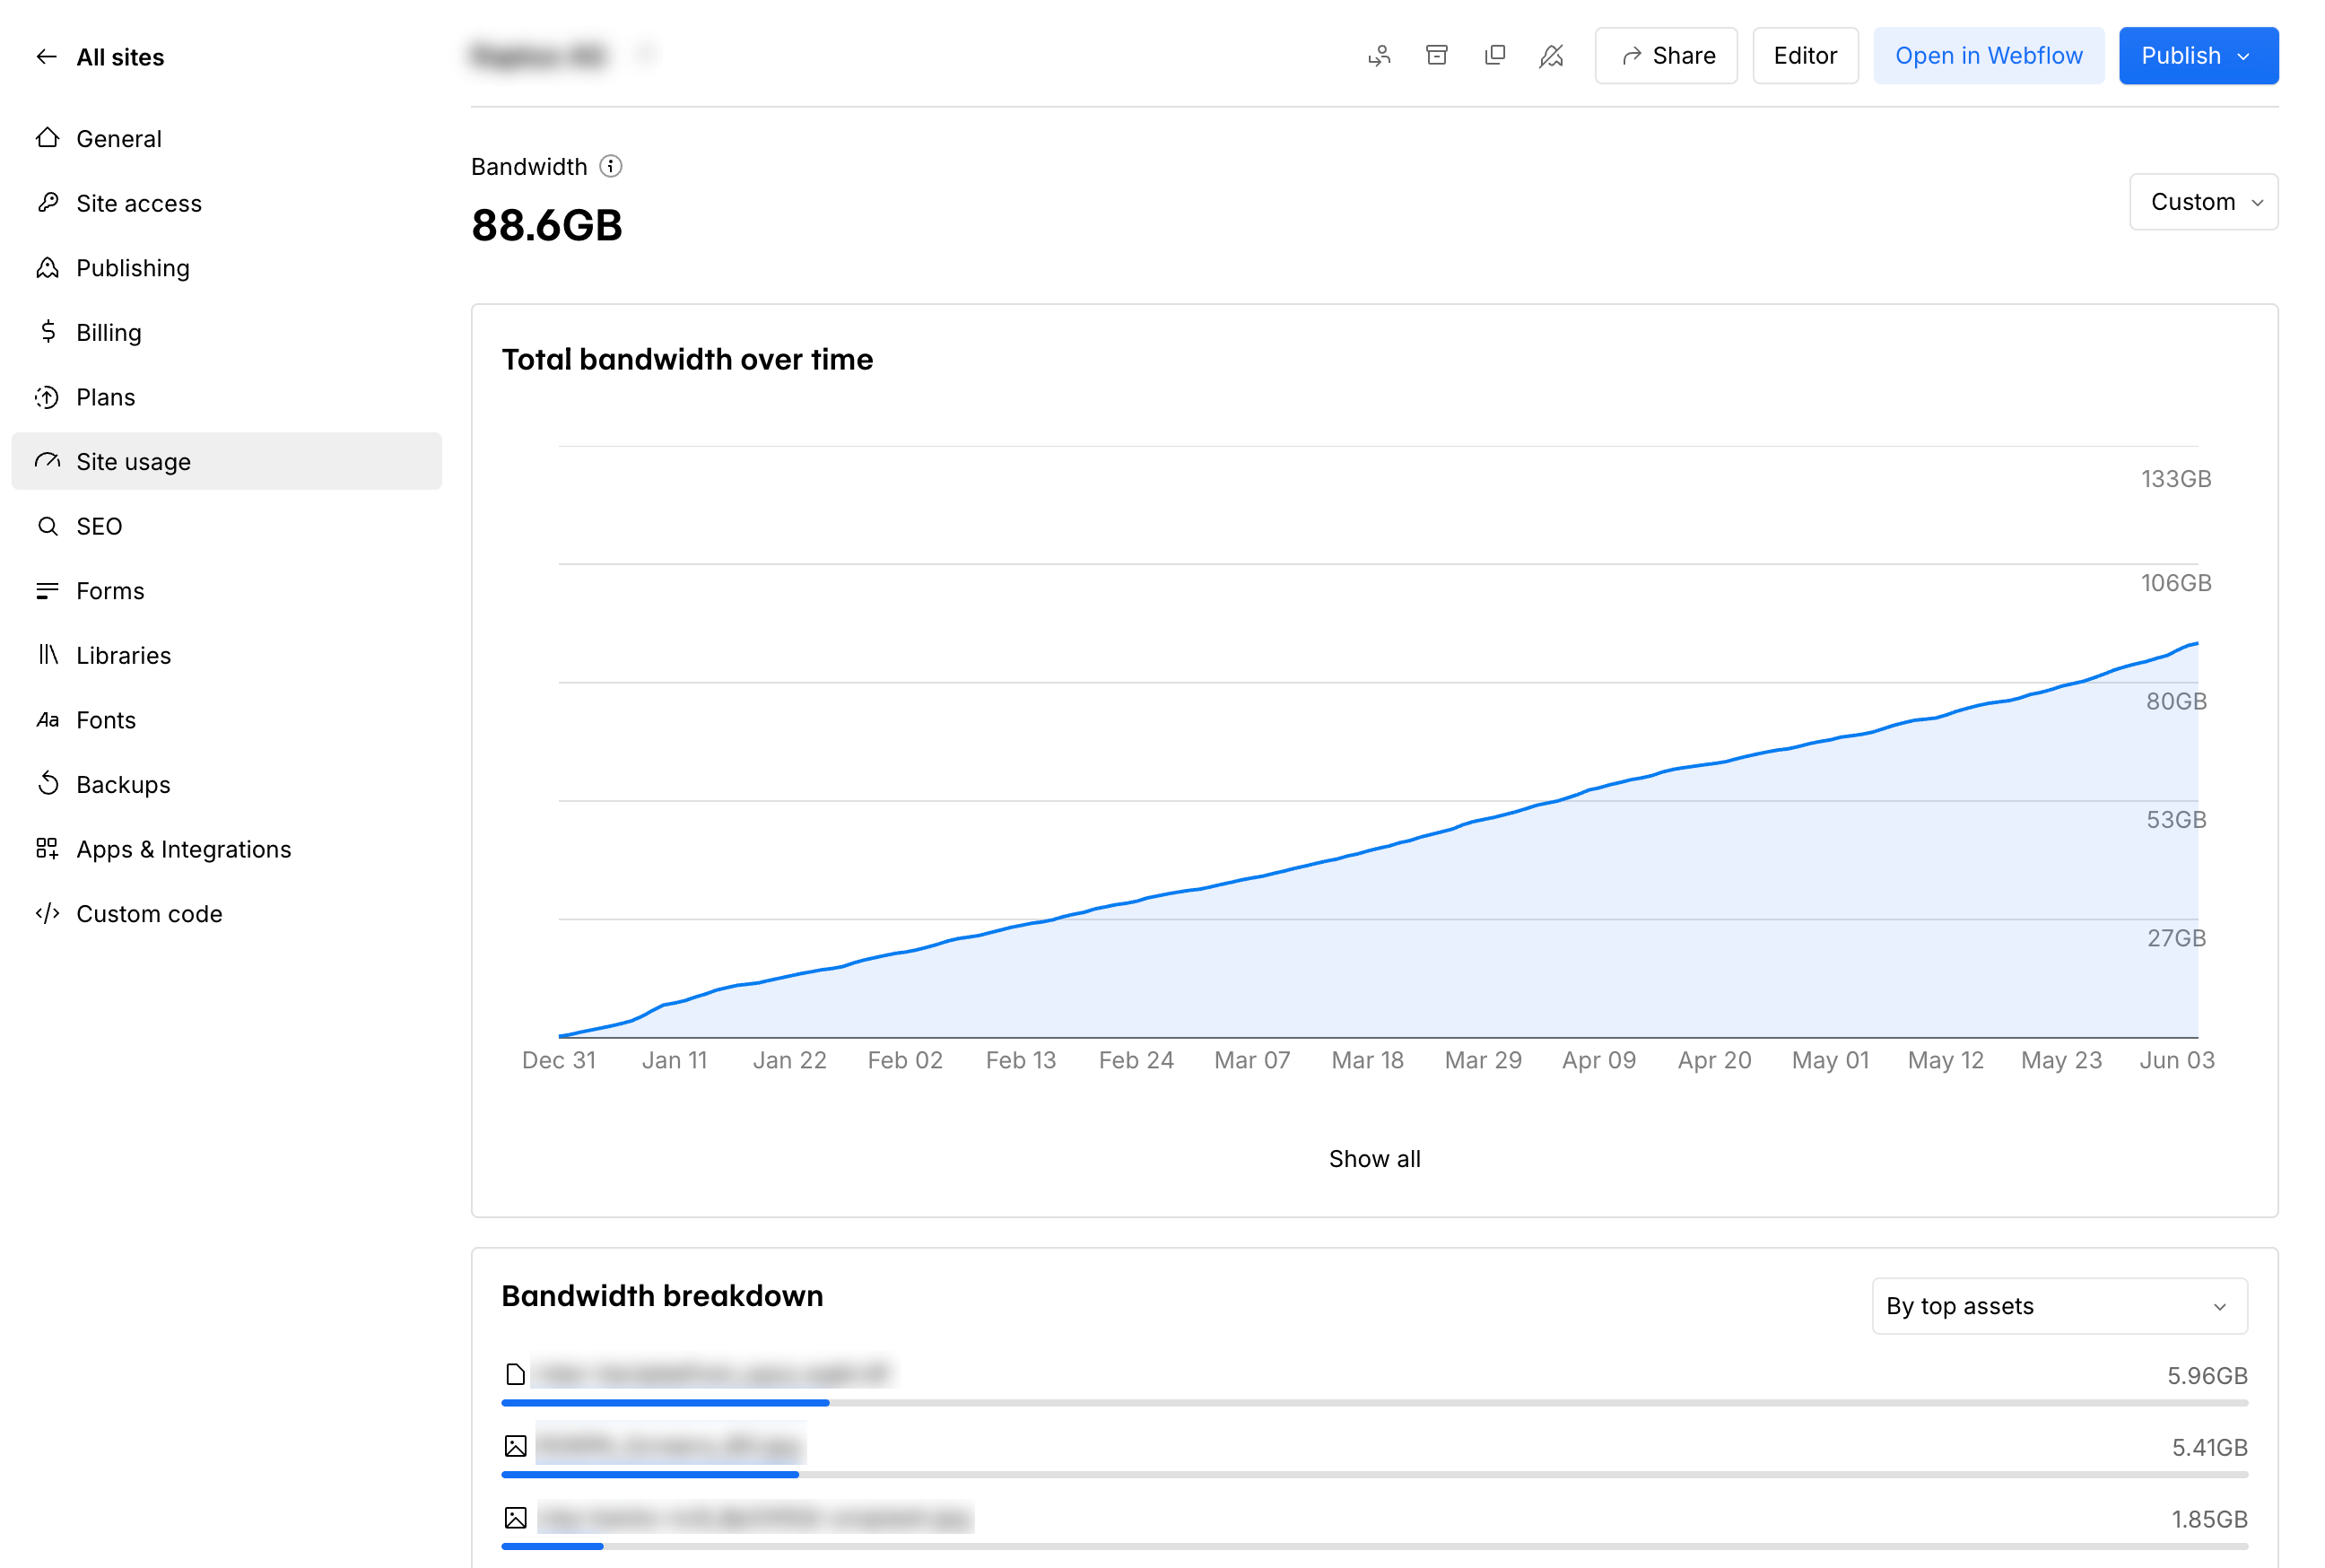This screenshot has height=1568, width=2325.
Task: Click the General home icon in sidebar
Action: [47, 138]
